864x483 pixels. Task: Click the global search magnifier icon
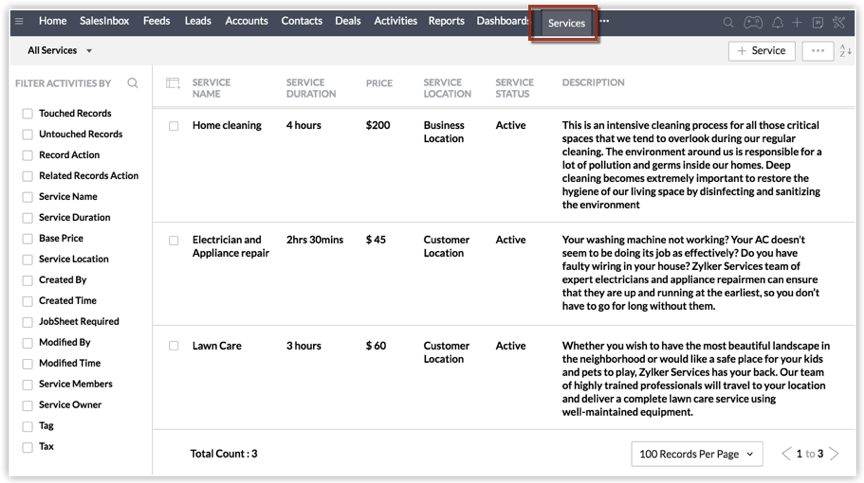pyautogui.click(x=728, y=22)
